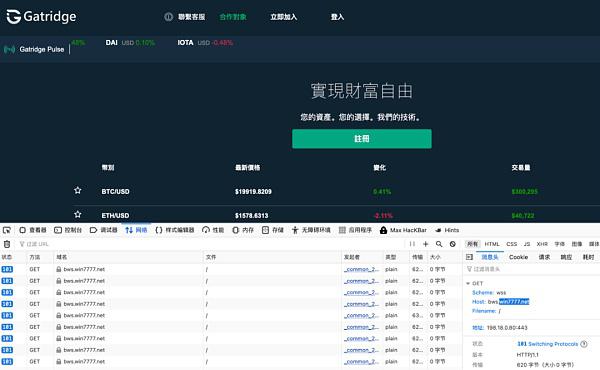The height and width of the screenshot is (370, 600).
Task: Click the info icon in top navigation
Action: click(168, 17)
